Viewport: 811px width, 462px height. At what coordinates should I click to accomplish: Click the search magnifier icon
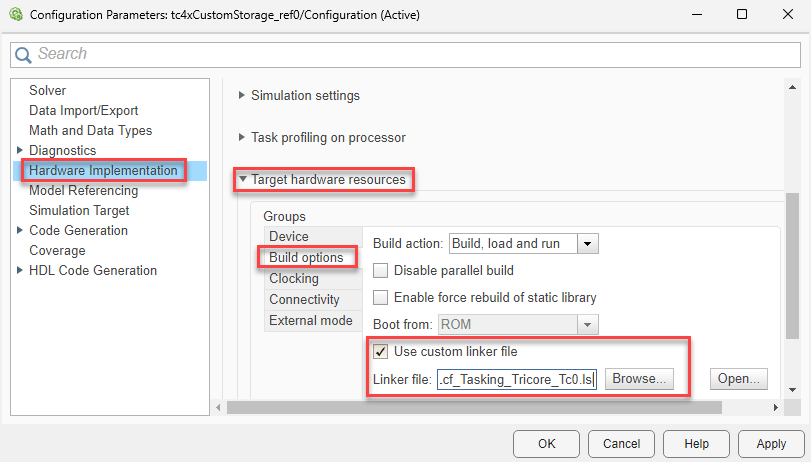(x=24, y=54)
